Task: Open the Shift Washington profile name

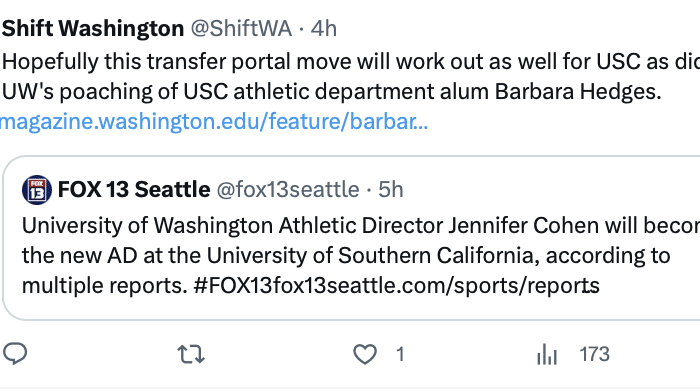Action: click(93, 29)
